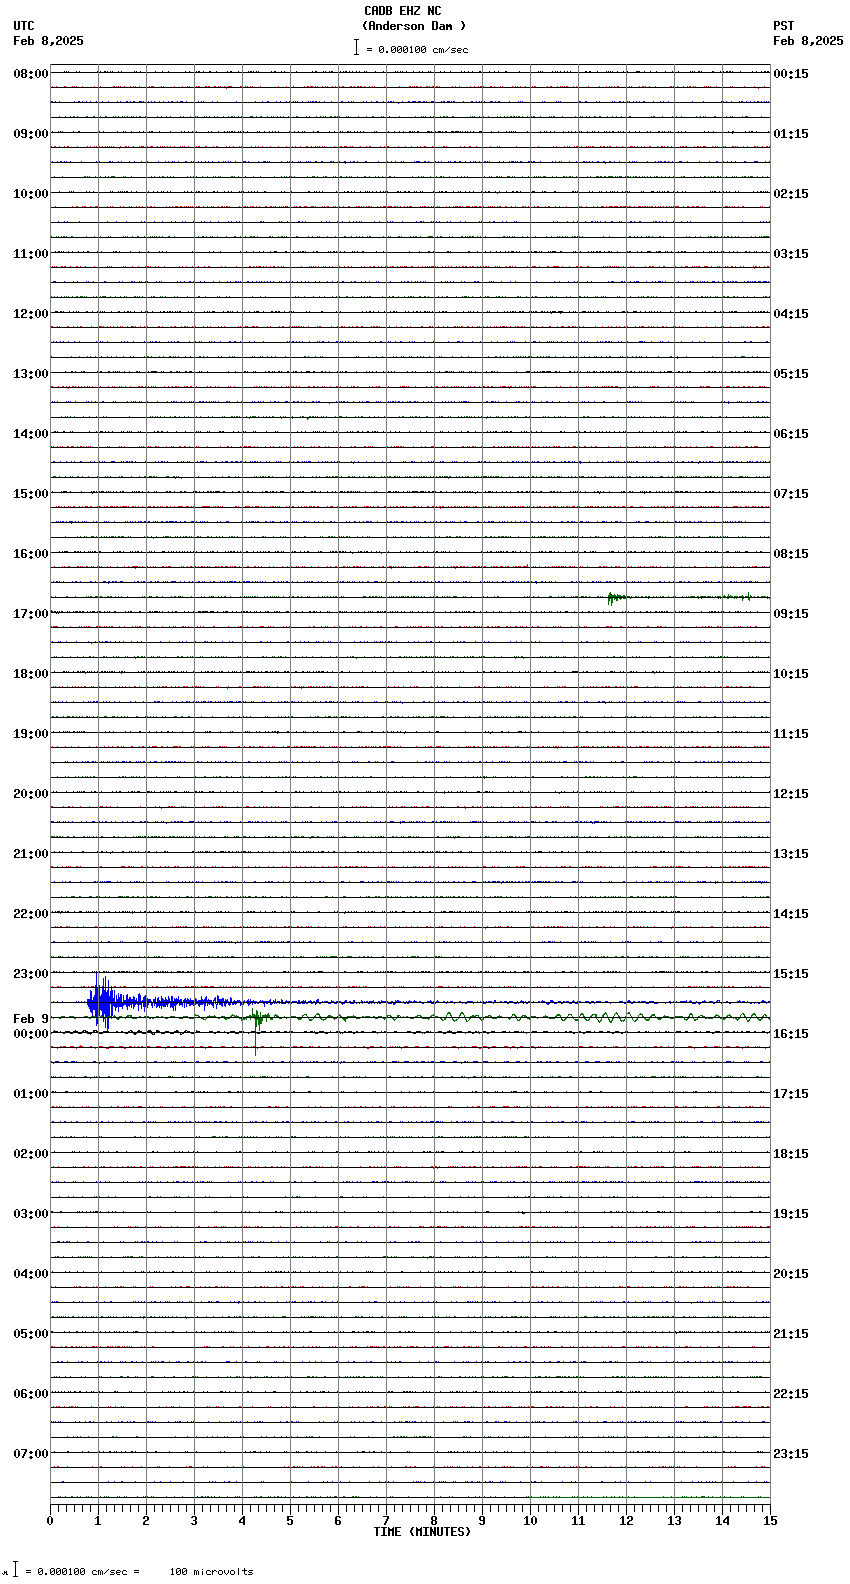This screenshot has width=850, height=1584.
Task: Click the Feb 9 date change label
Action: pyautogui.click(x=30, y=1019)
